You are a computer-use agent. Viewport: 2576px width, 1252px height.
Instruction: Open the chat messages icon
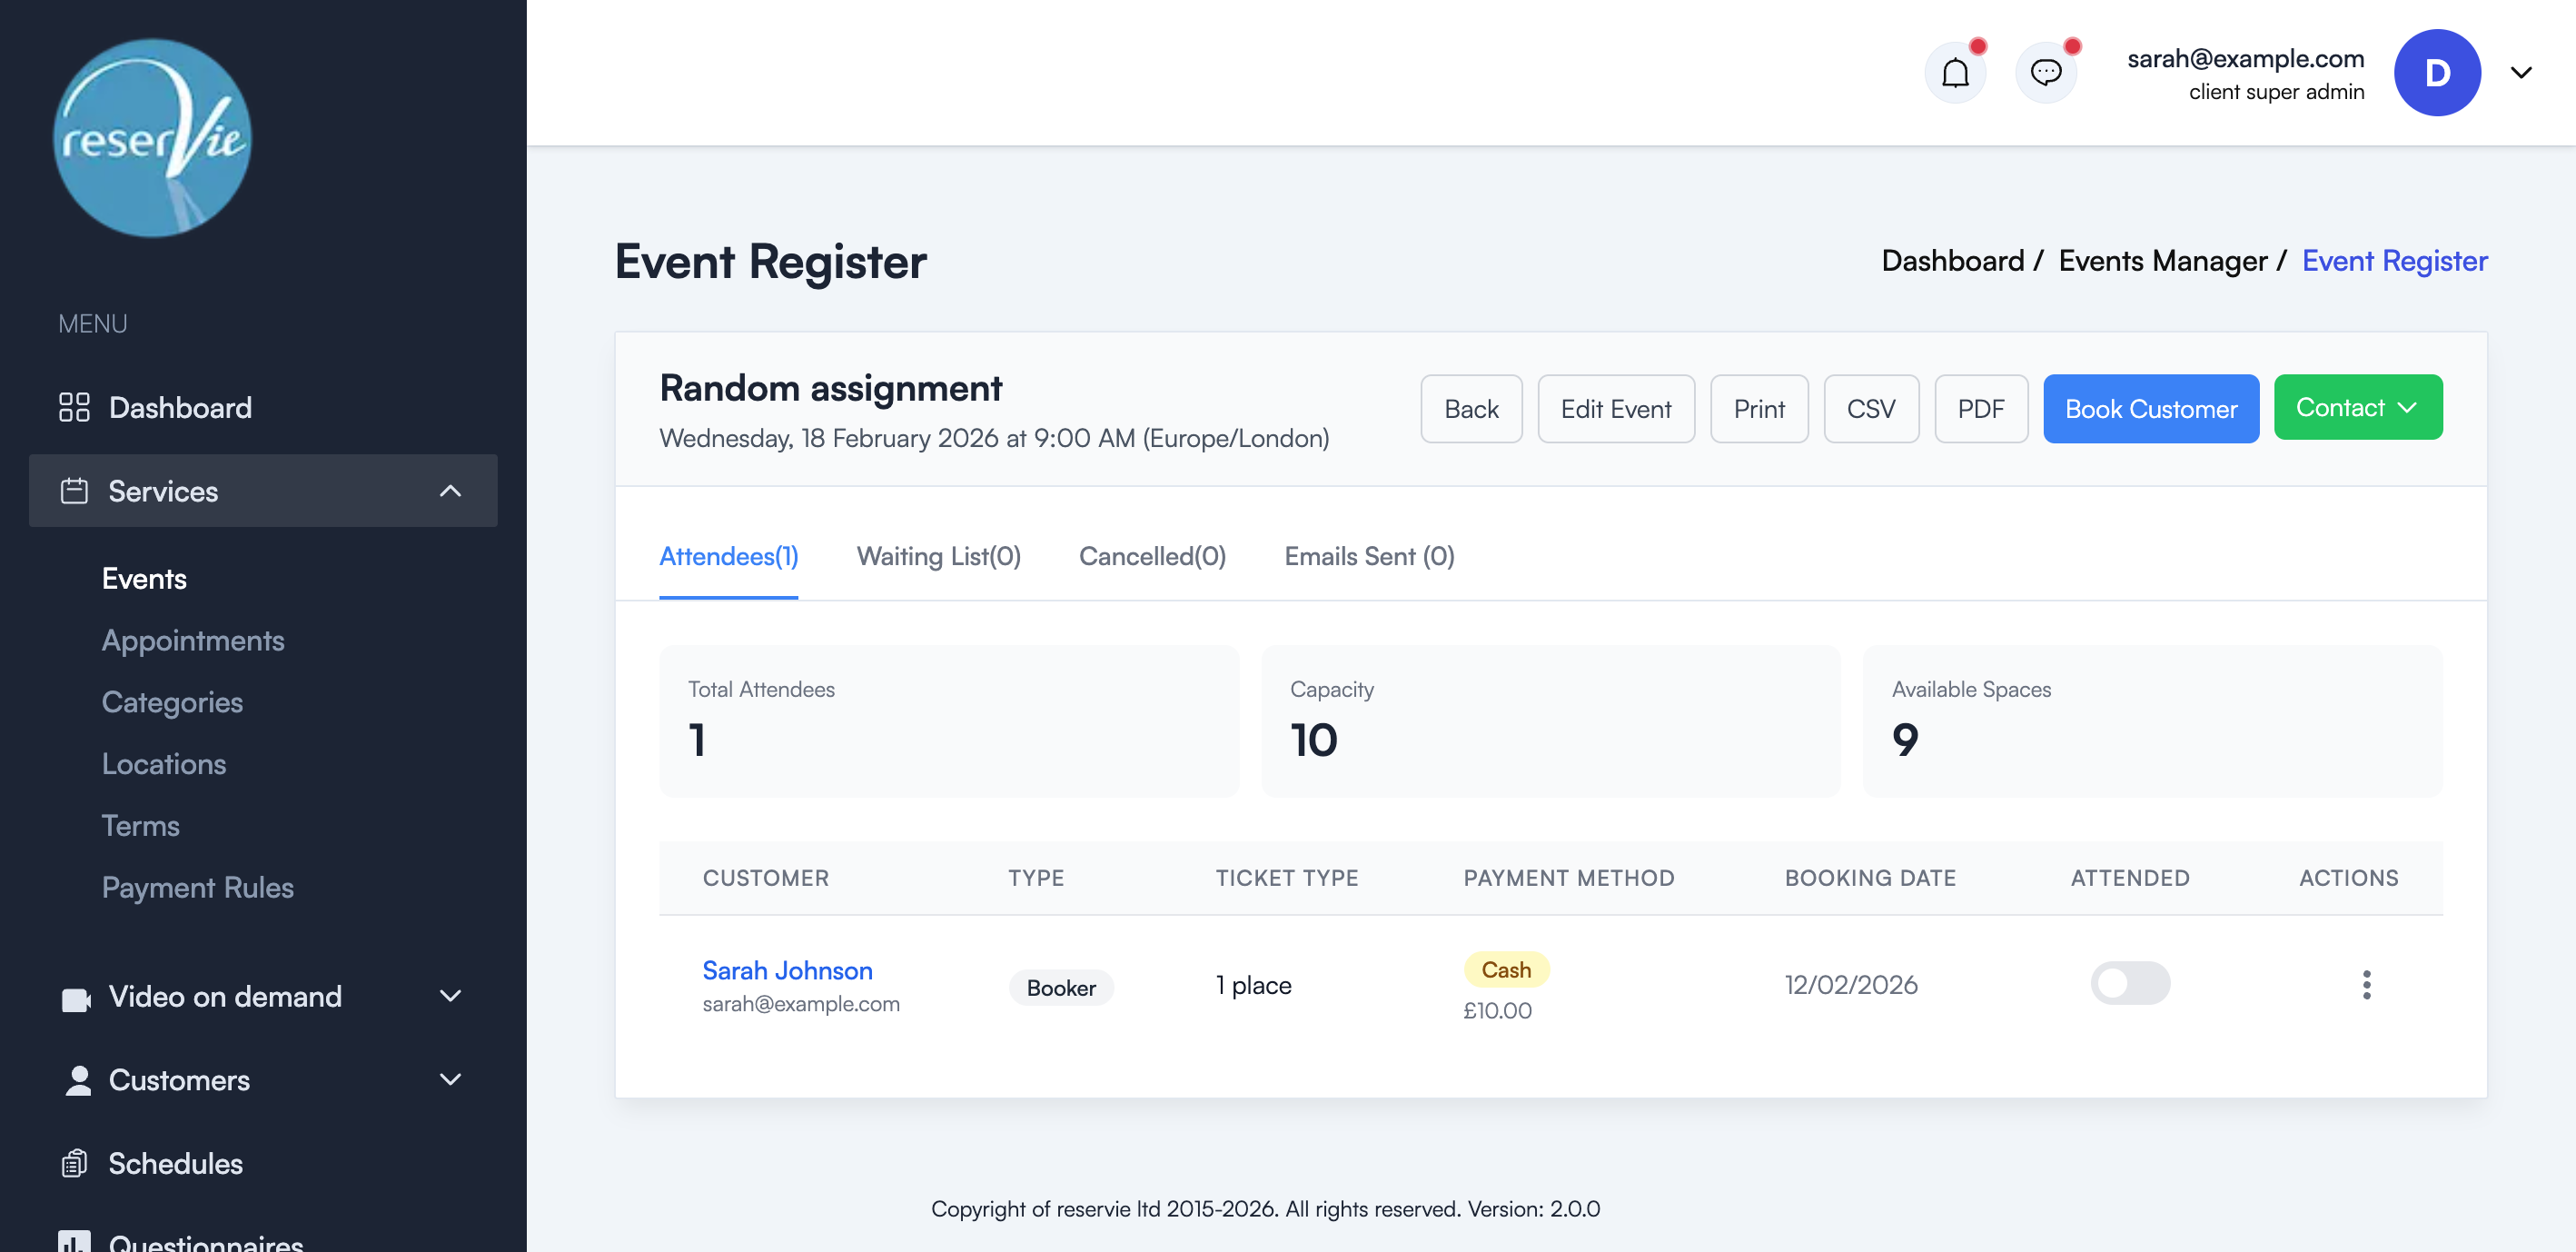tap(2046, 72)
